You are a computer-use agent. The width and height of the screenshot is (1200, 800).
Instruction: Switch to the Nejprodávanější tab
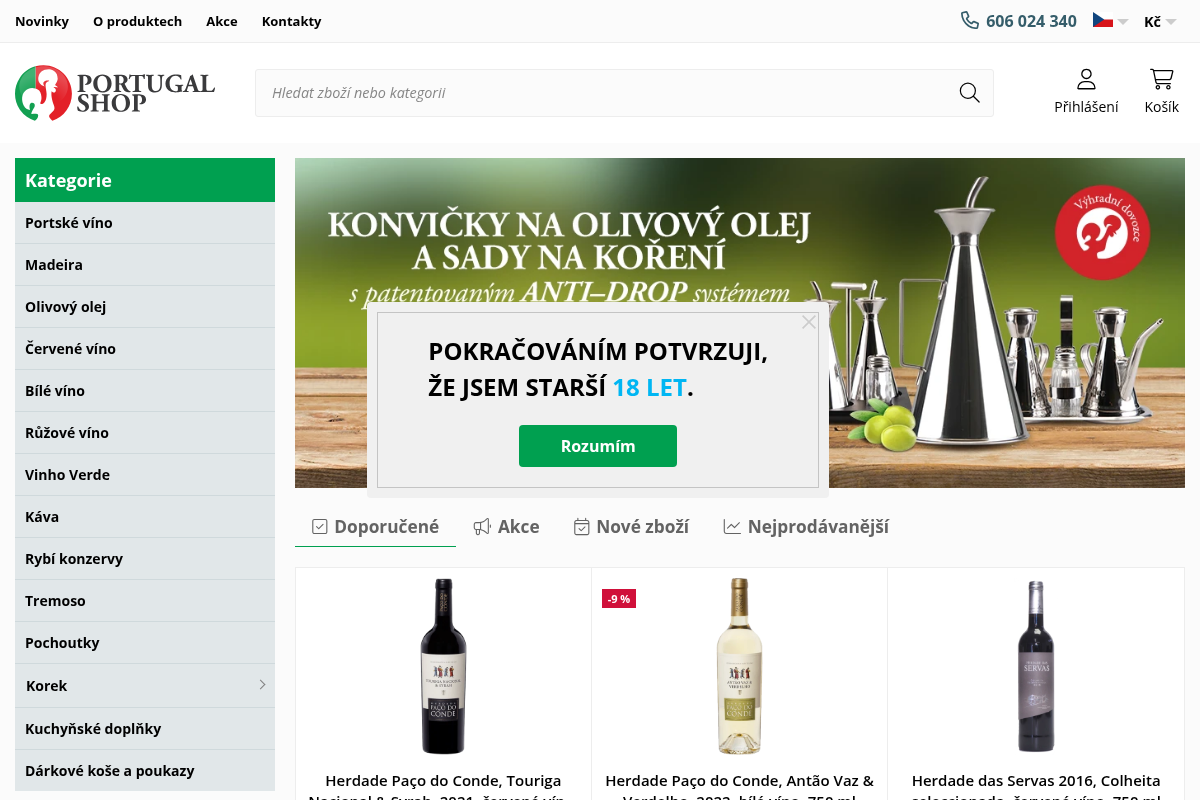(x=806, y=526)
